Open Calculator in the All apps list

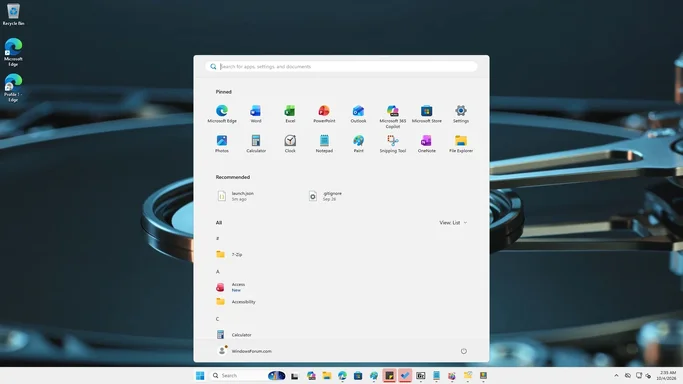pyautogui.click(x=234, y=334)
